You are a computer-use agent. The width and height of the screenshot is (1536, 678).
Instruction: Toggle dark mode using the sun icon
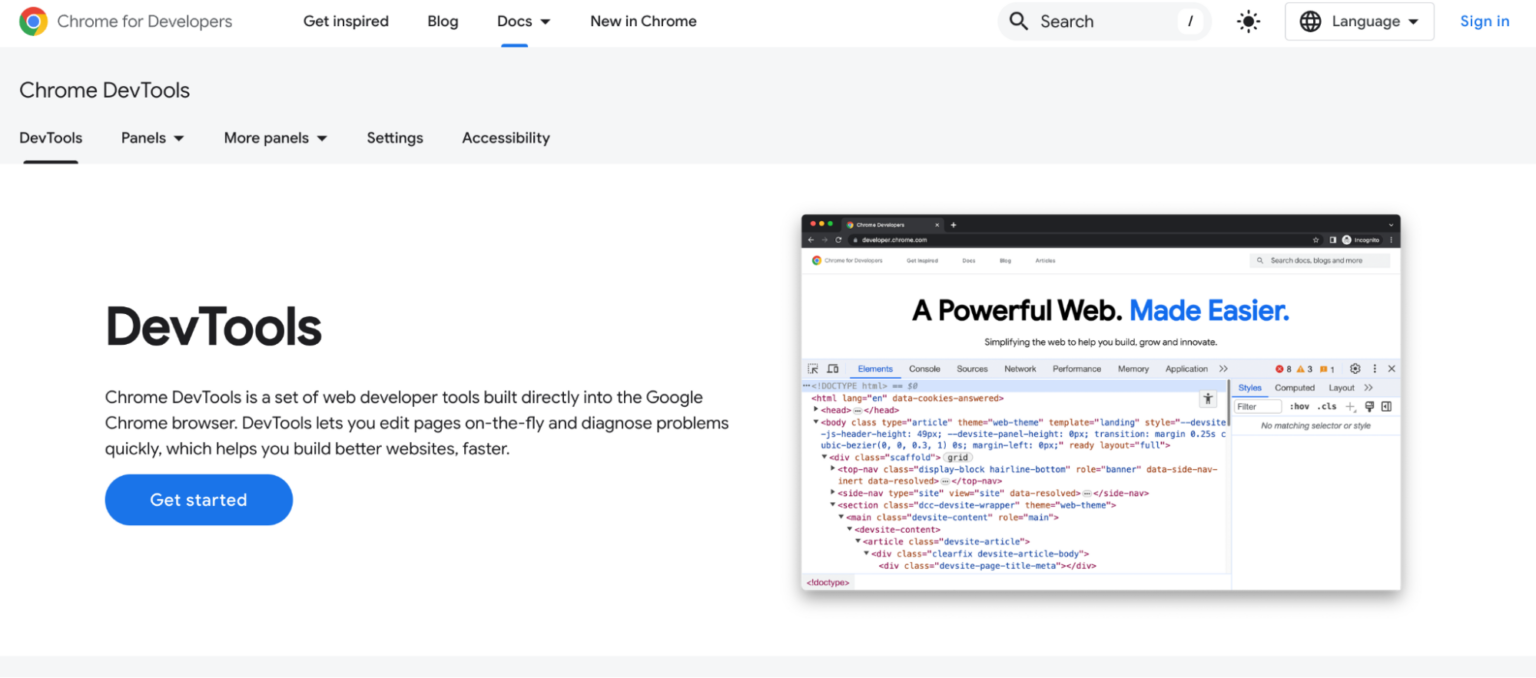click(1247, 20)
